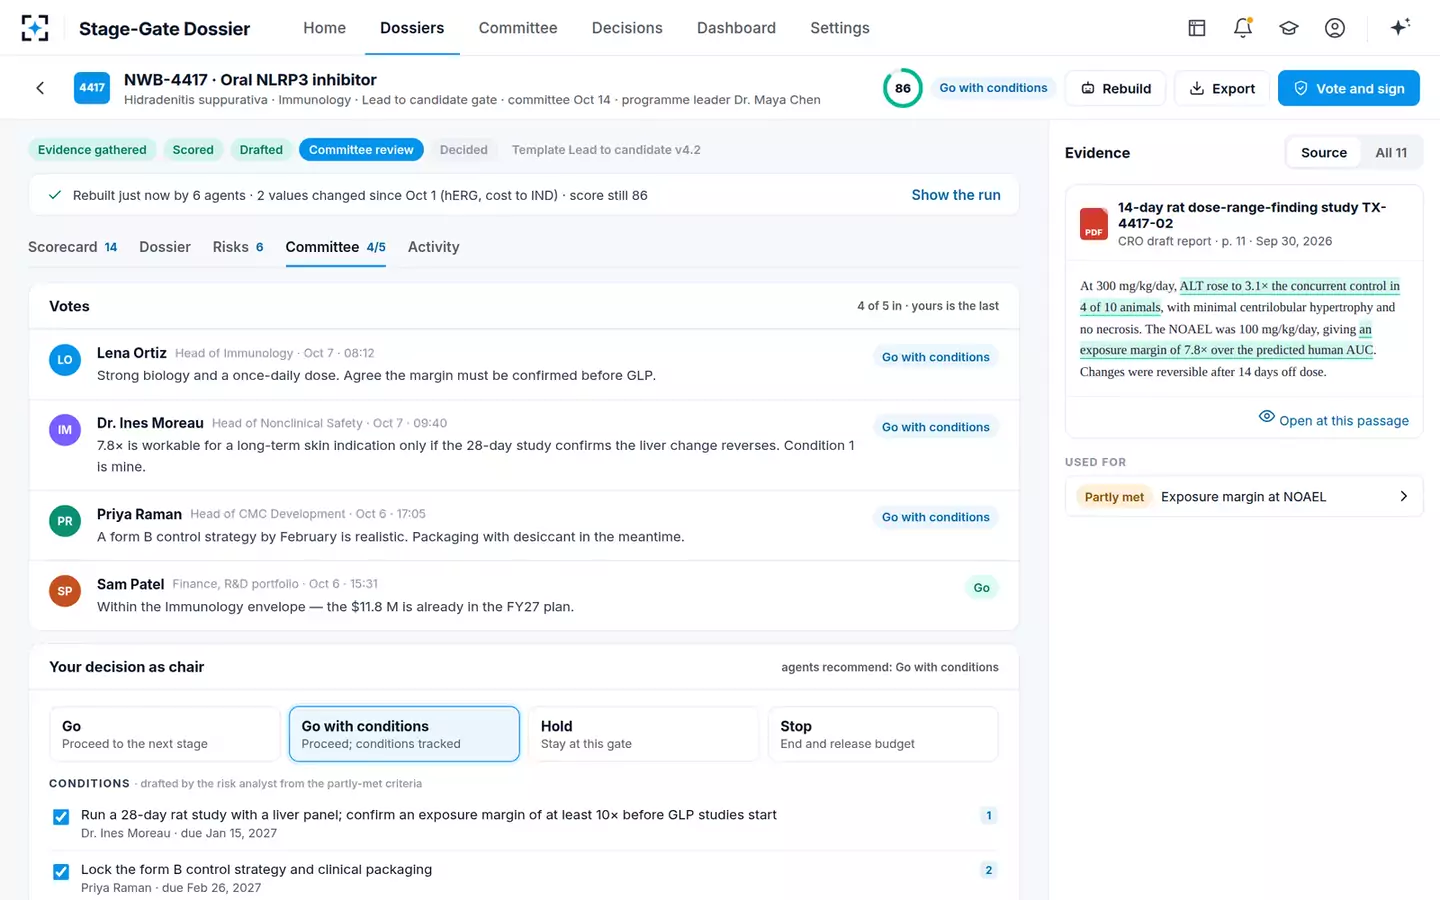Switch to the Risks tab
Image resolution: width=1440 pixels, height=900 pixels.
238,247
